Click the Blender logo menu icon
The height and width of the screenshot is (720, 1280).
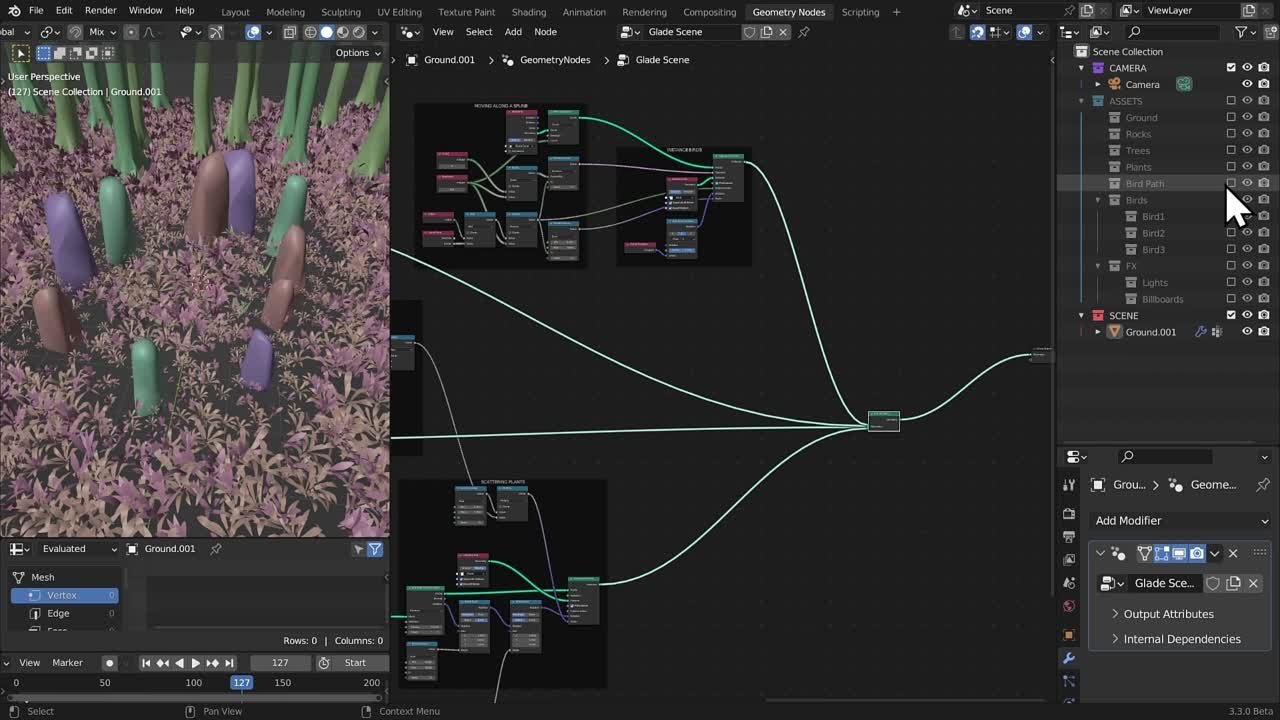(13, 10)
